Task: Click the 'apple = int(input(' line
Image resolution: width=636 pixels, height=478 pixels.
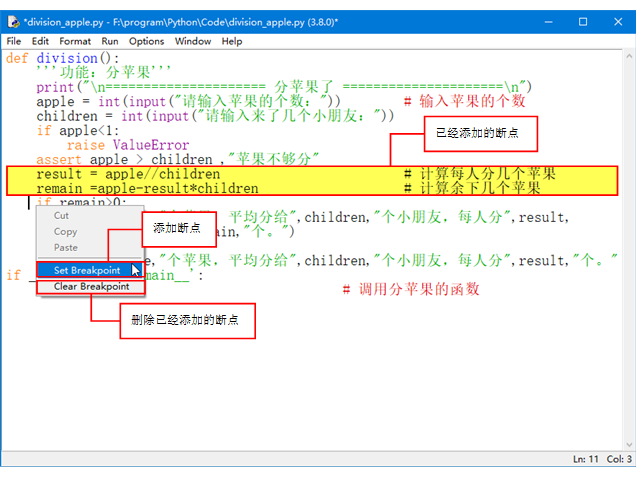Action: coord(188,102)
